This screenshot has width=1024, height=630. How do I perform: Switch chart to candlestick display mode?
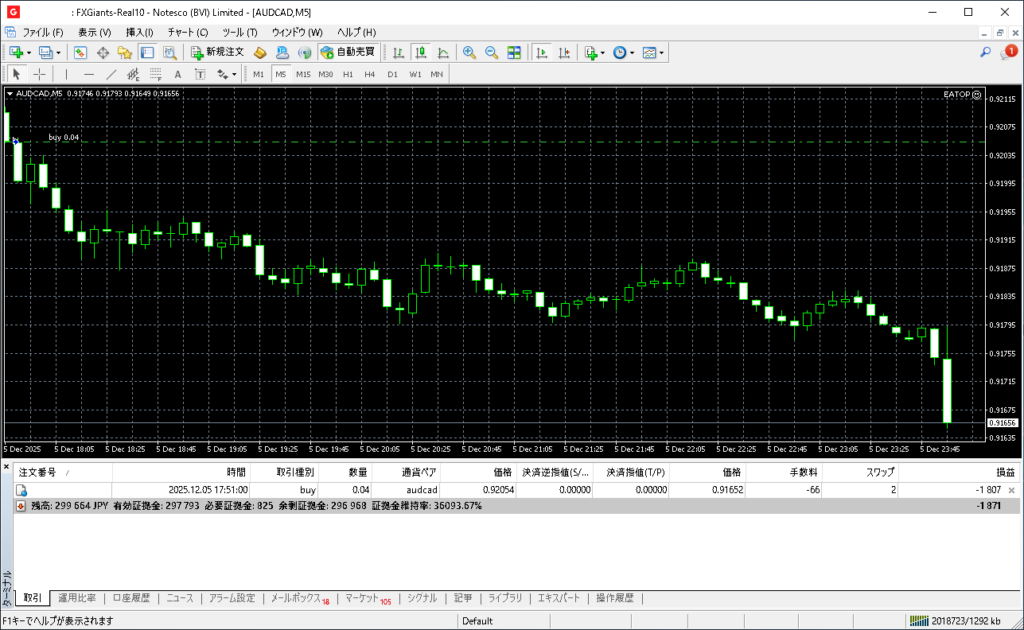tap(421, 52)
